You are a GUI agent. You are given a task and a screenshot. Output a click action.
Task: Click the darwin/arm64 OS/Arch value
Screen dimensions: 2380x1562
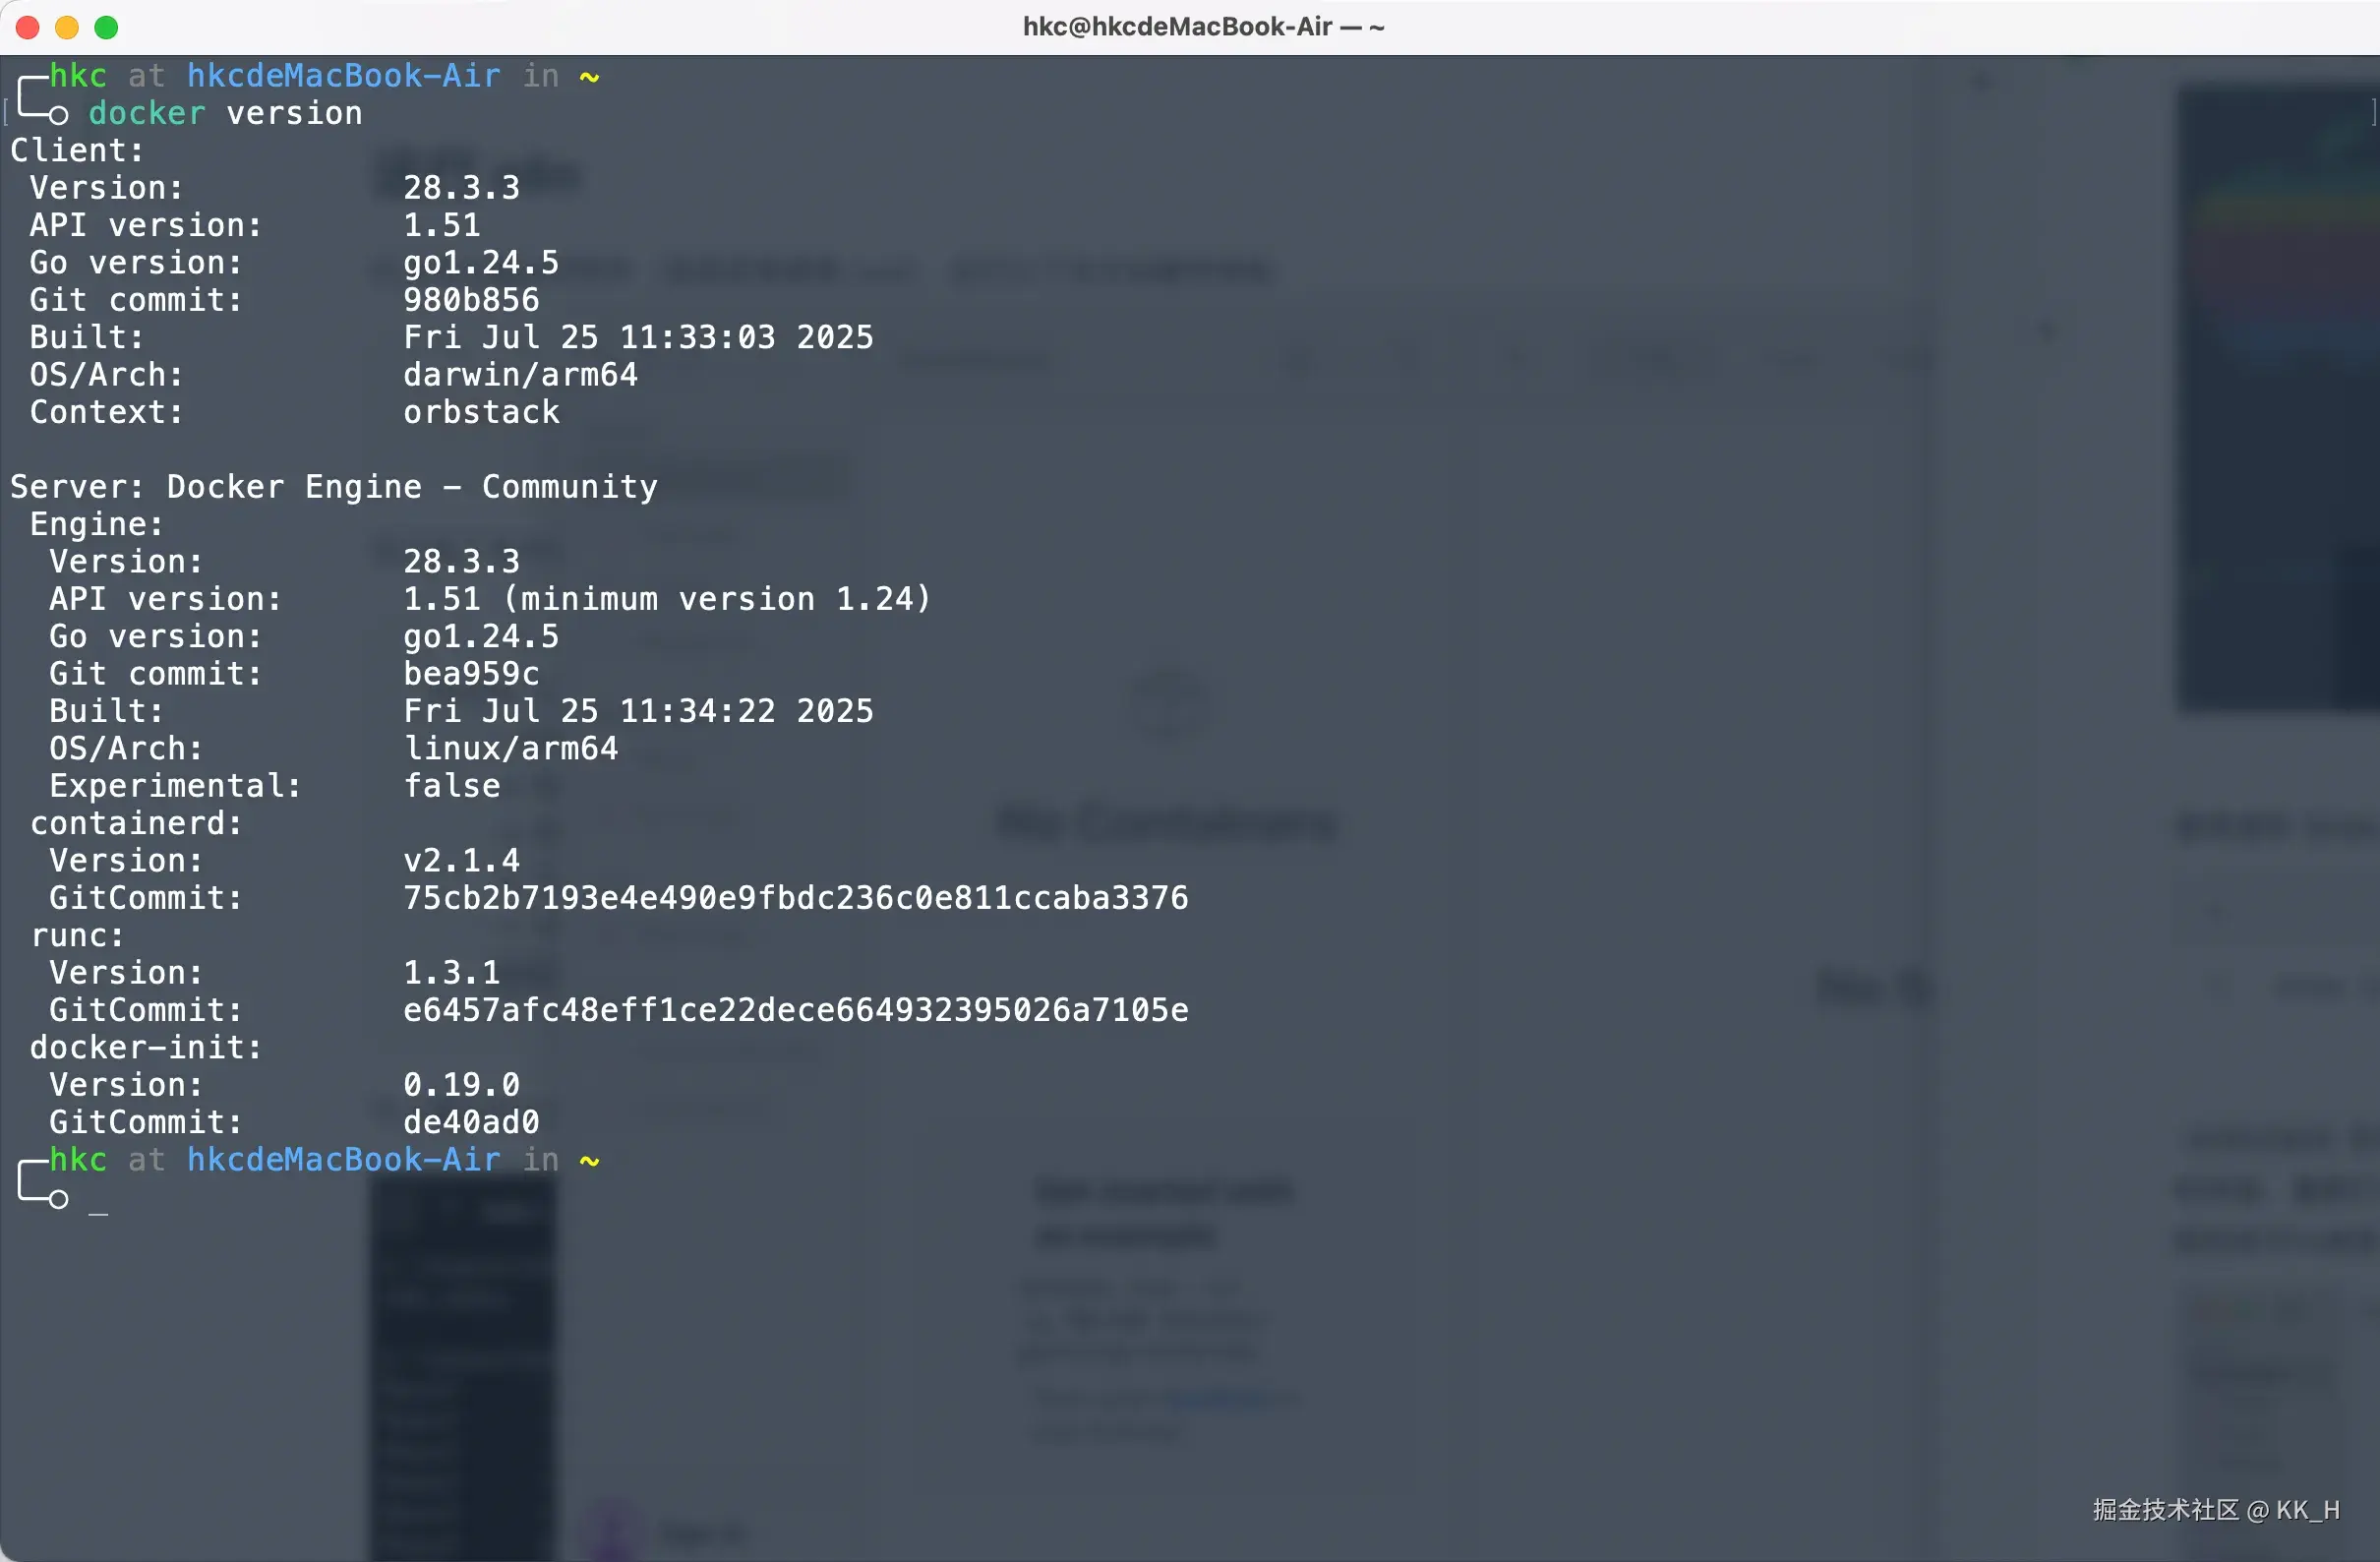tap(520, 375)
